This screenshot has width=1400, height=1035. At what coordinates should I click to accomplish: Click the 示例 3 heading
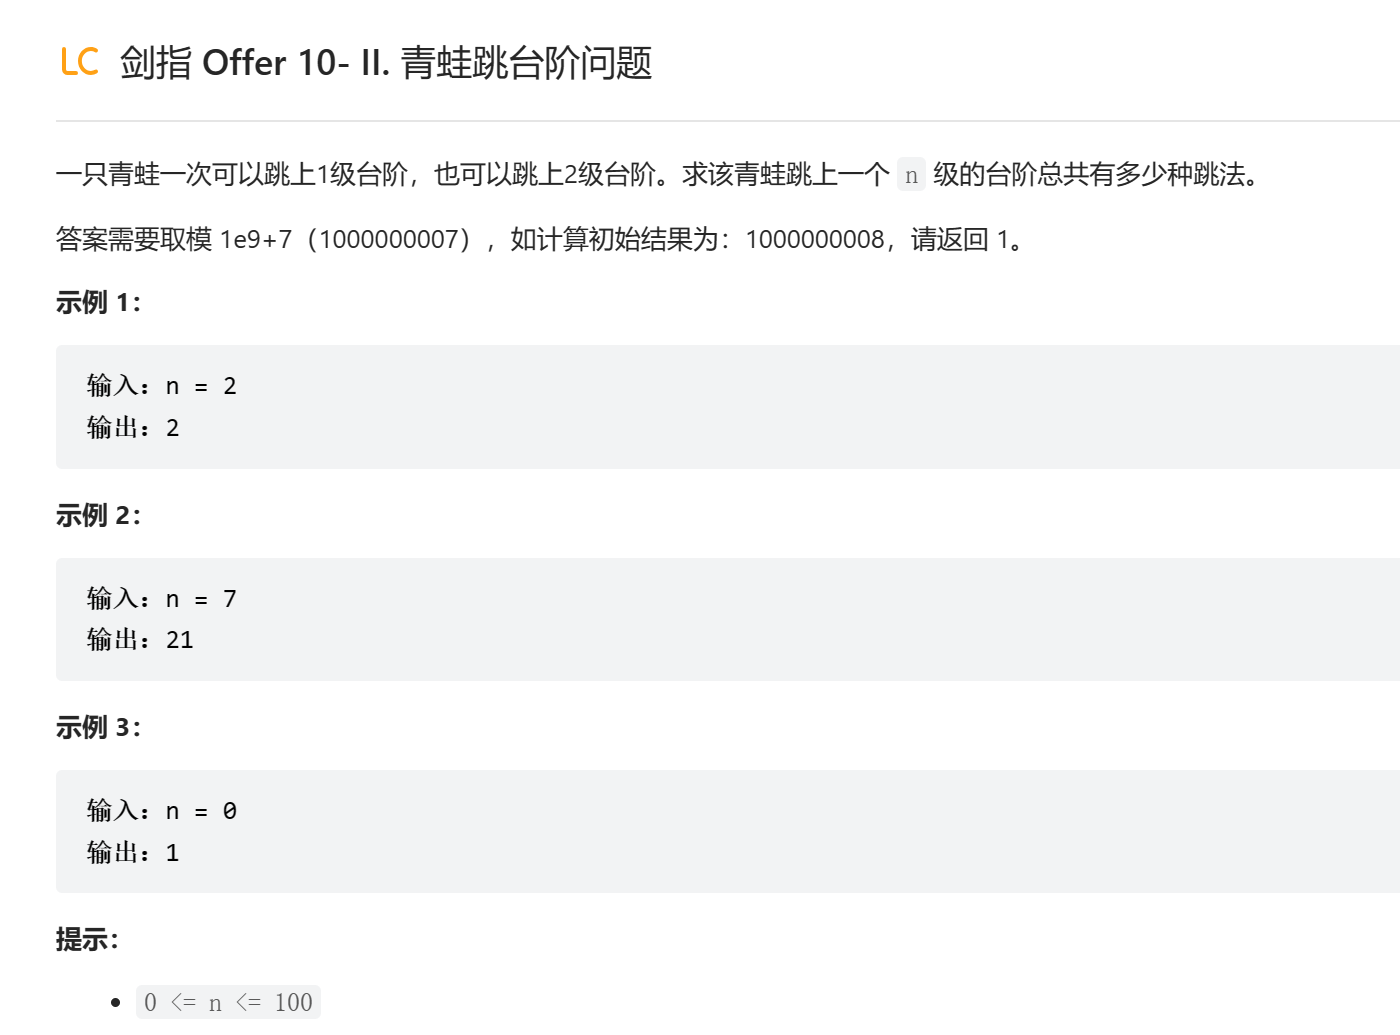pyautogui.click(x=98, y=728)
